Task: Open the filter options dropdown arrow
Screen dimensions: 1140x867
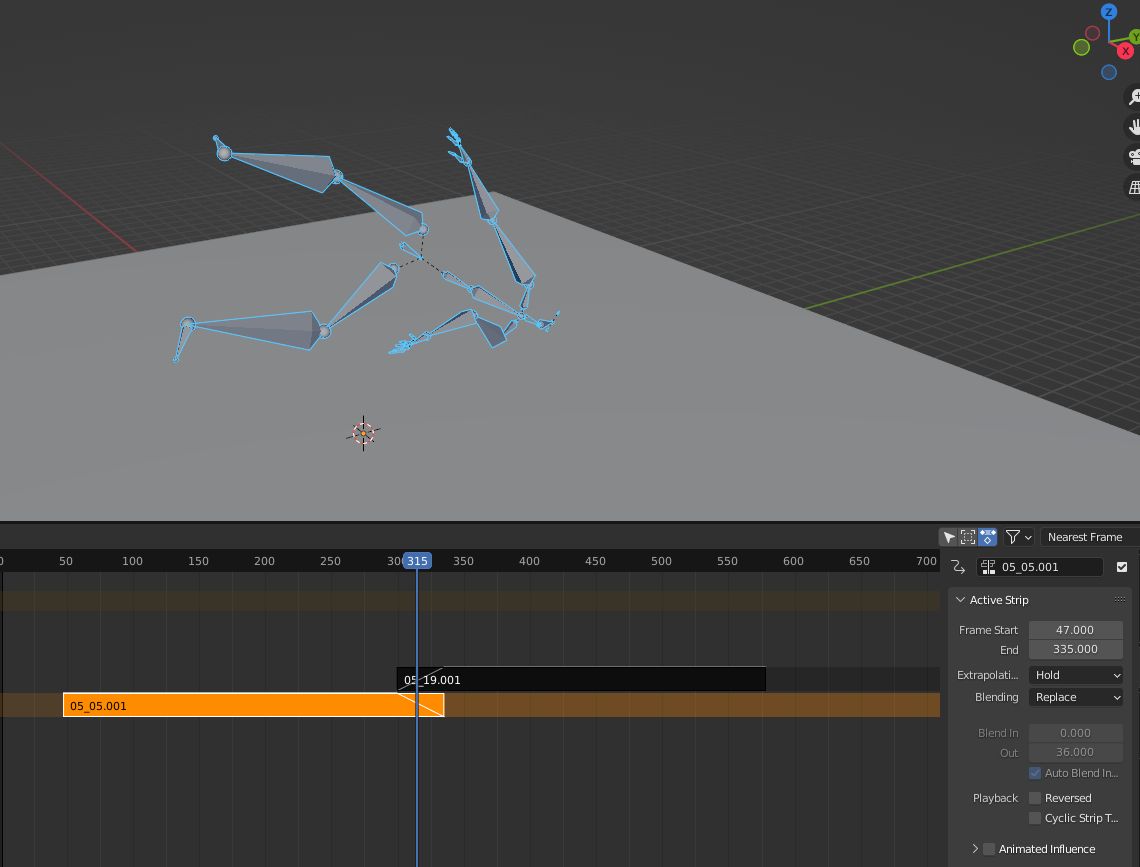Action: click(x=1028, y=538)
